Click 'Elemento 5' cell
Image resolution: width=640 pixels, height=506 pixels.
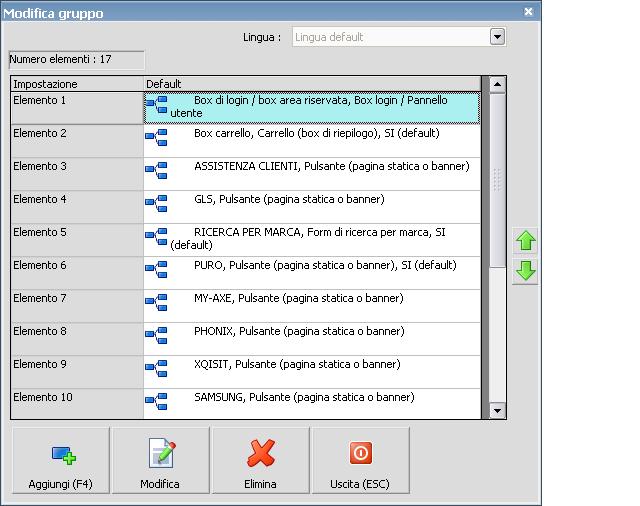pyautogui.click(x=77, y=240)
